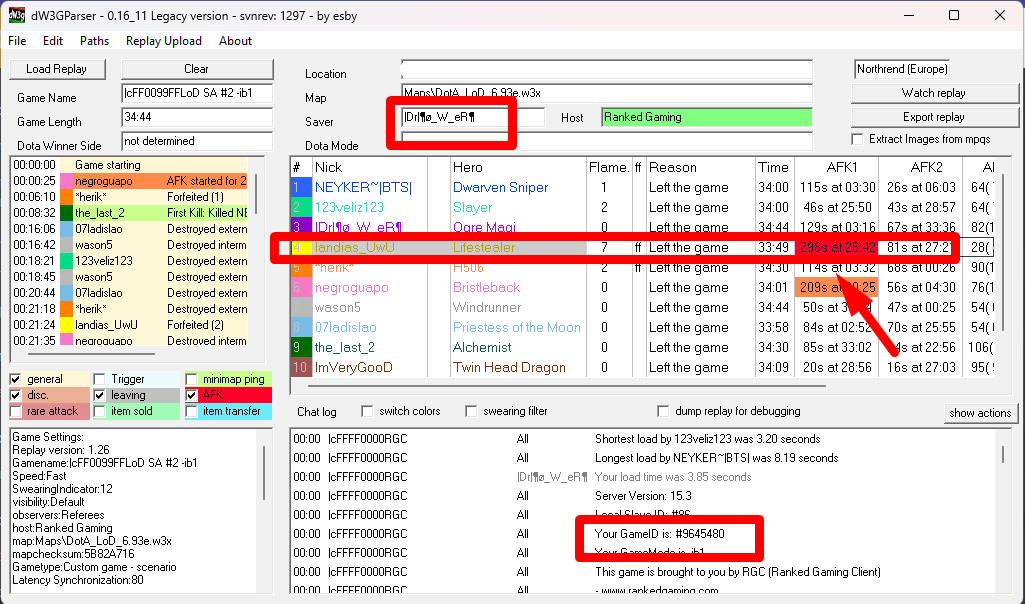The height and width of the screenshot is (604, 1025).
Task: Click the green Host field
Action: [x=707, y=117]
